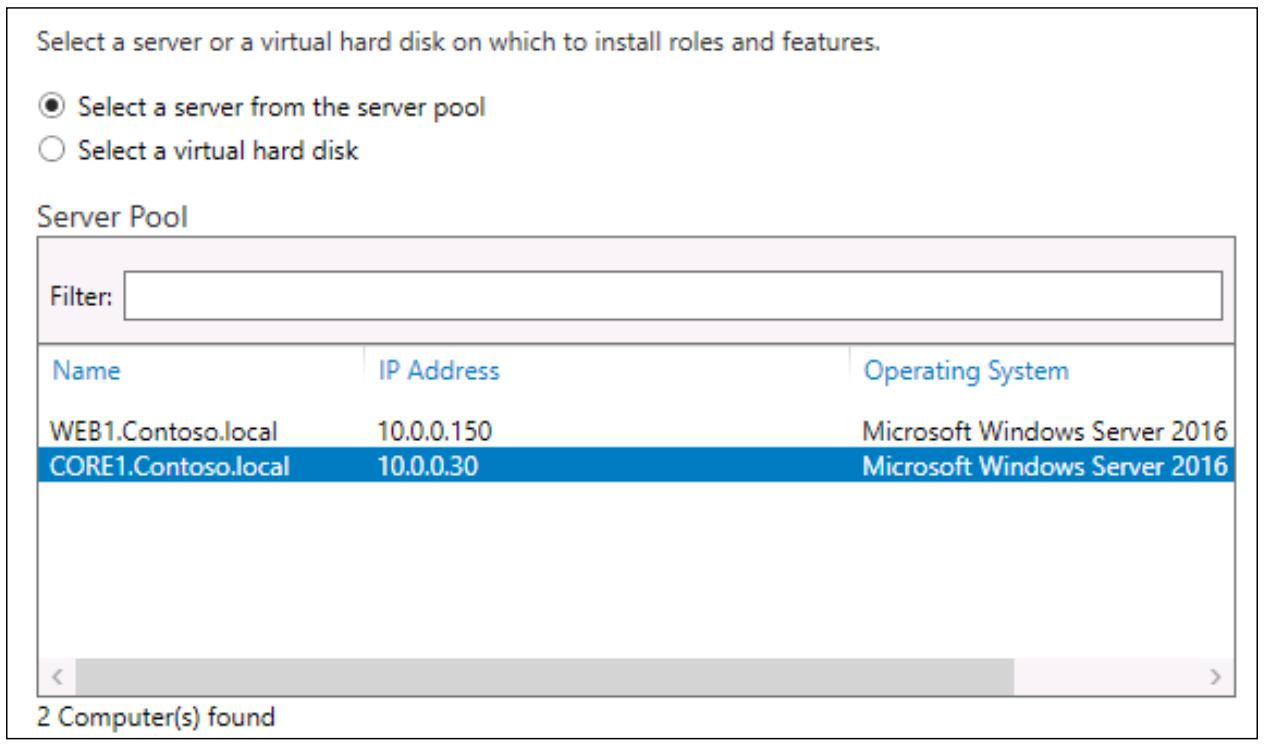Select the WEB1.Contoso.local server row
This screenshot has width=1264, height=746.
[x=636, y=432]
